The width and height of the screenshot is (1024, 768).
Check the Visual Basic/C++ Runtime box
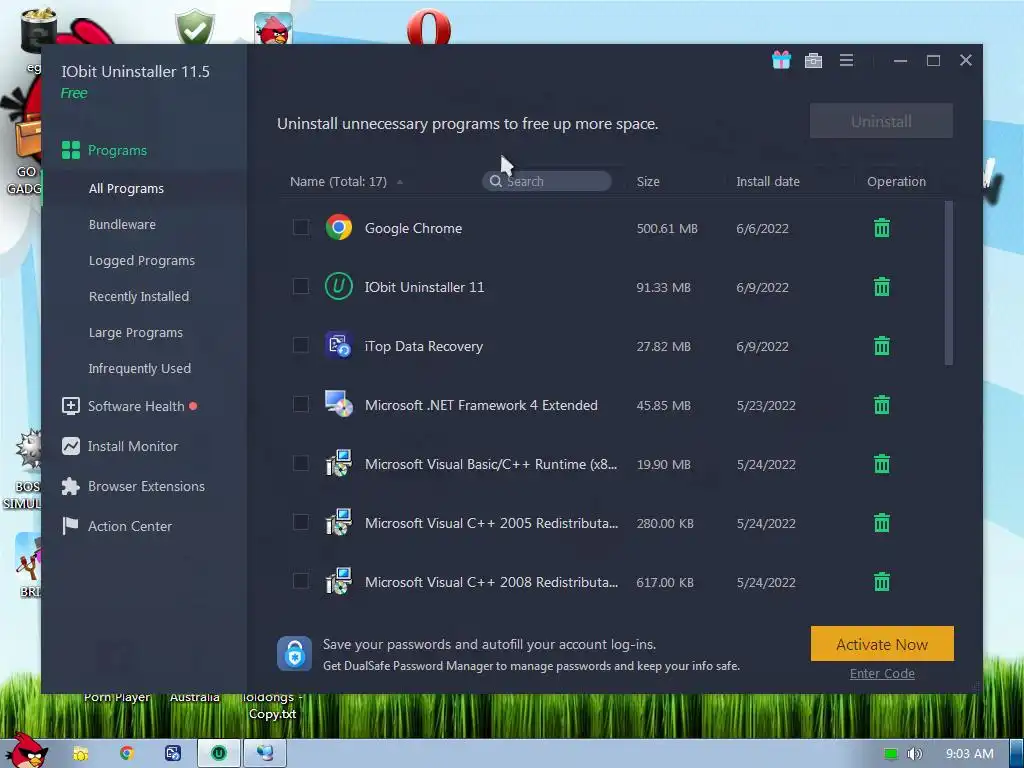300,463
